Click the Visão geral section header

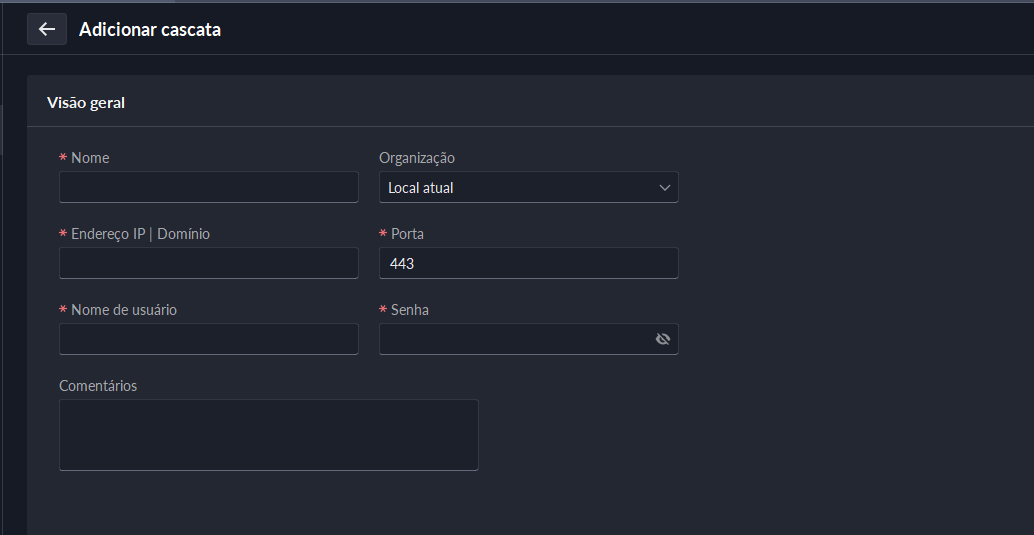(86, 102)
